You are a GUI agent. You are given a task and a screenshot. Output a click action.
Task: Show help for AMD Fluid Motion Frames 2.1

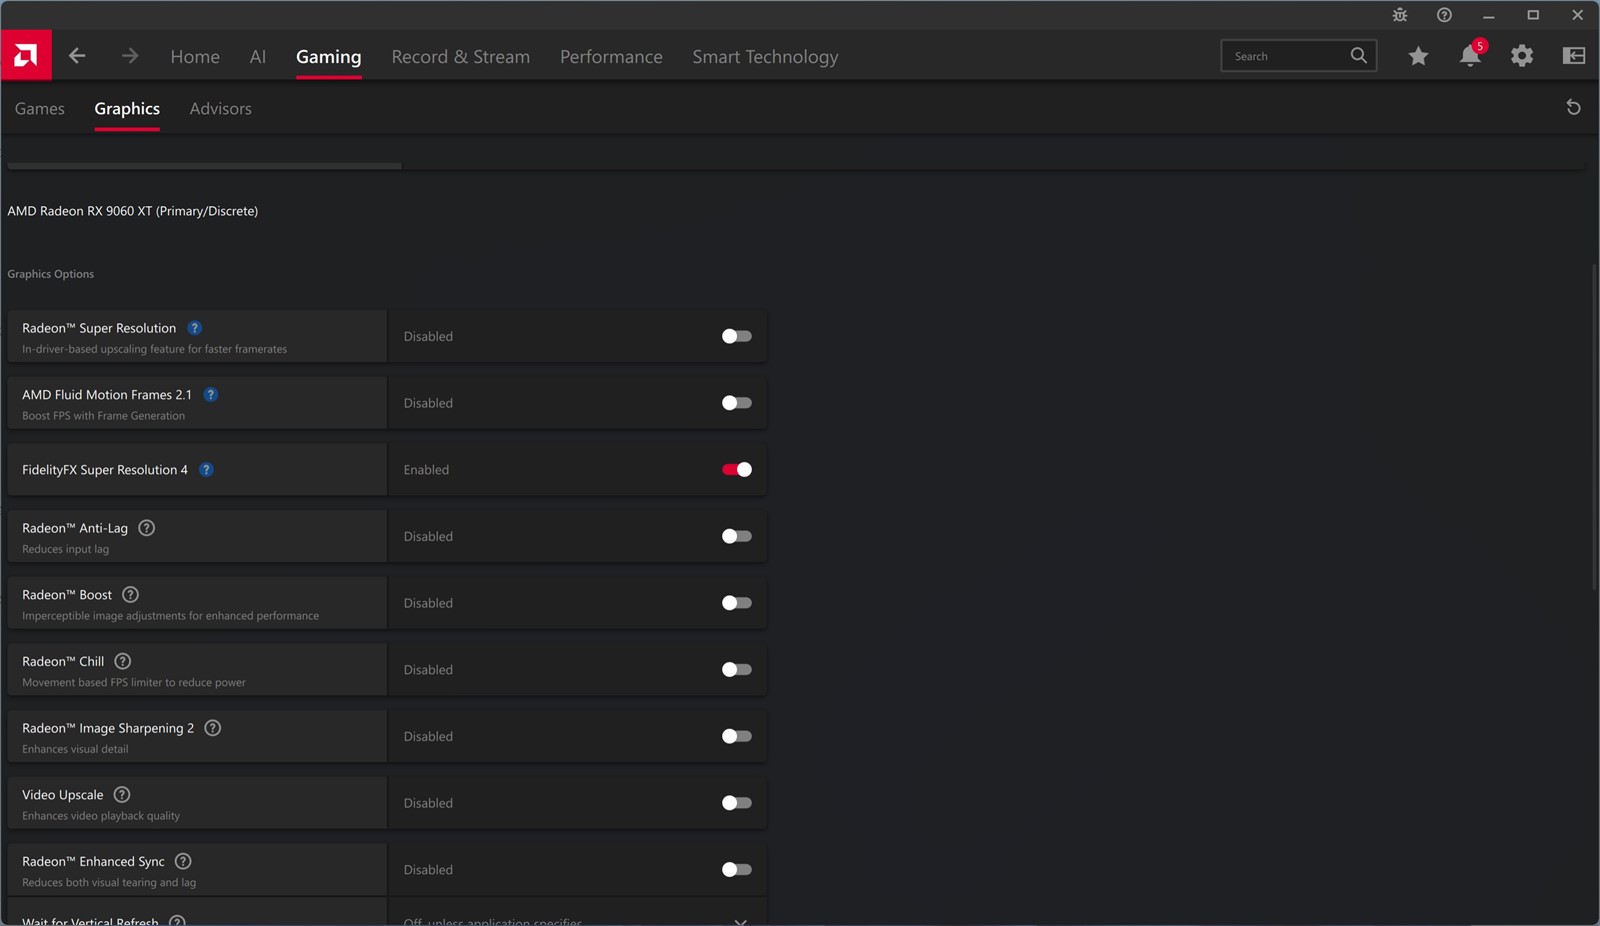(211, 395)
